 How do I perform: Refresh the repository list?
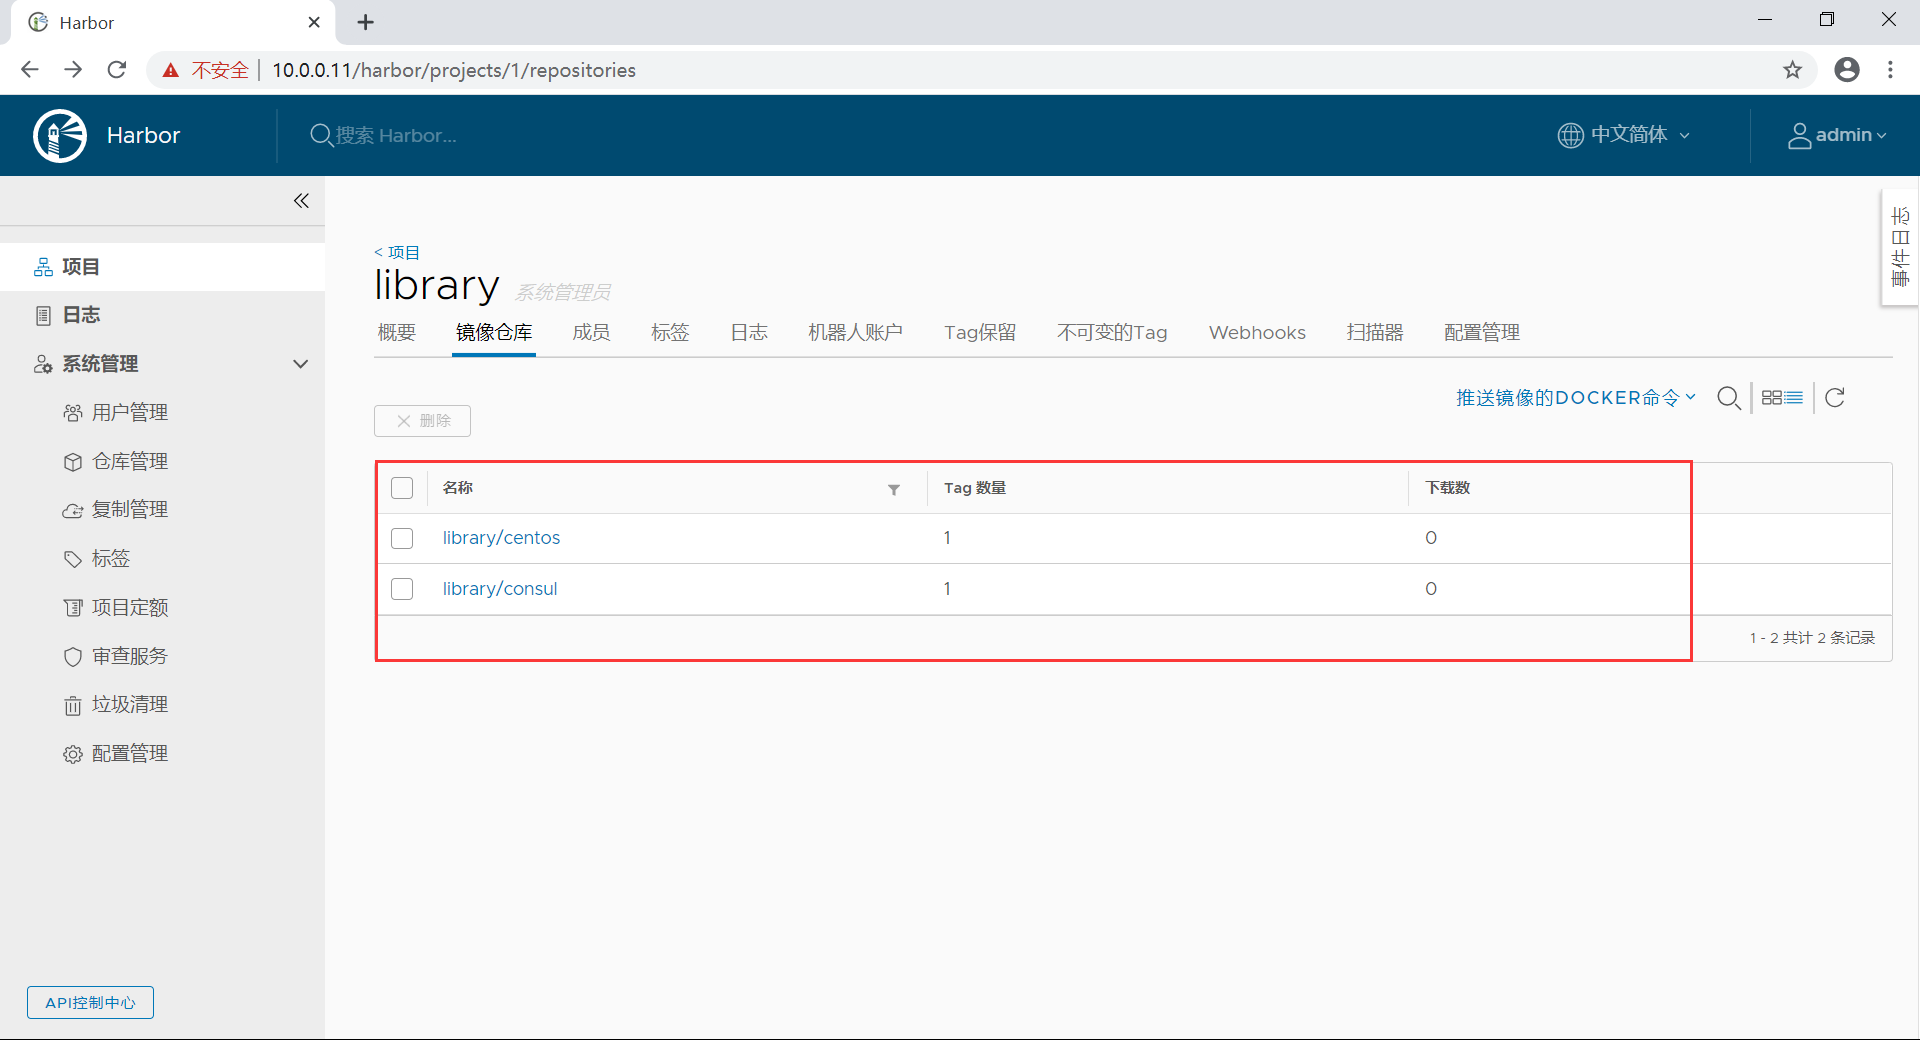click(x=1835, y=398)
